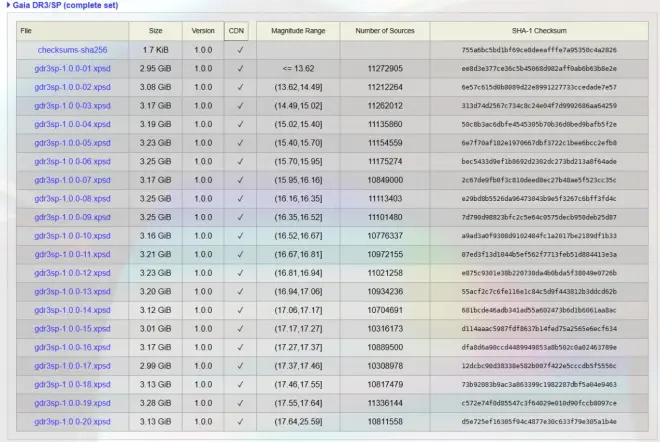Click the CDN checkmark in checksums-sha256 row
This screenshot has width=660, height=442.
tap(240, 50)
